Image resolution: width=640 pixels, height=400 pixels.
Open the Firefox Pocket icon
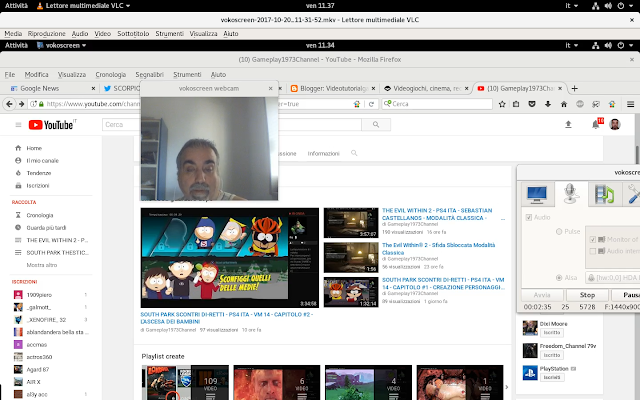click(x=532, y=104)
